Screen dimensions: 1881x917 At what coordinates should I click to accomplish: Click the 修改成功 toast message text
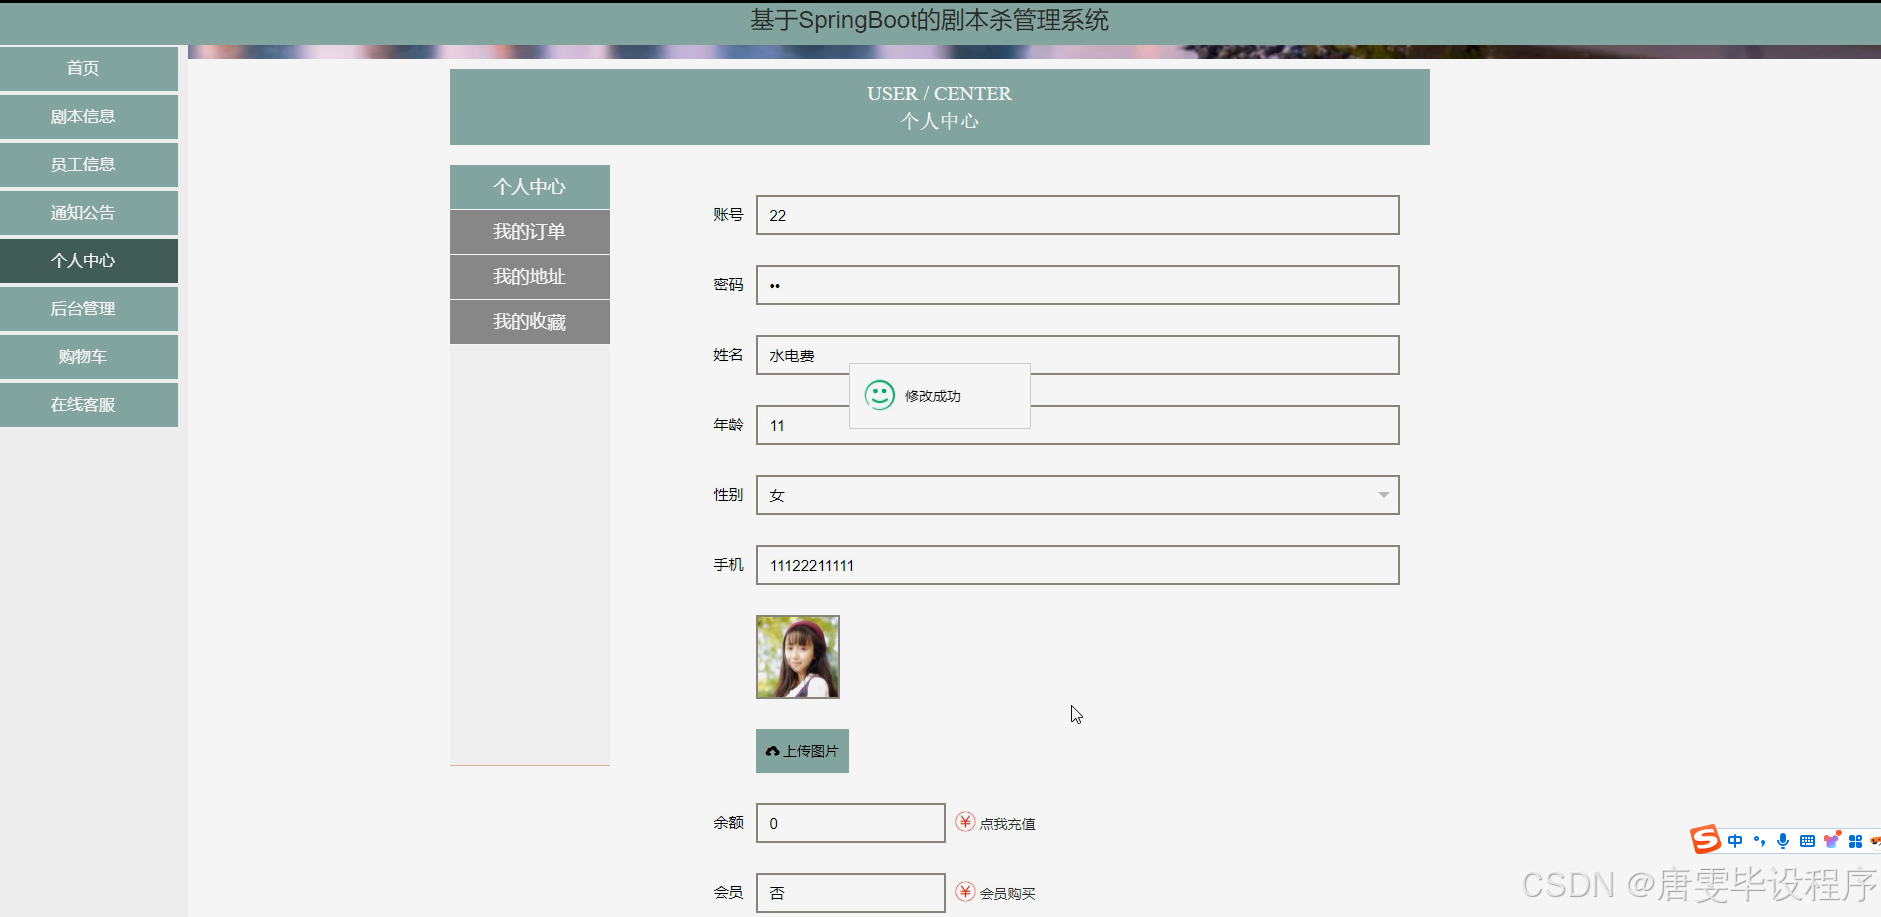tap(932, 396)
